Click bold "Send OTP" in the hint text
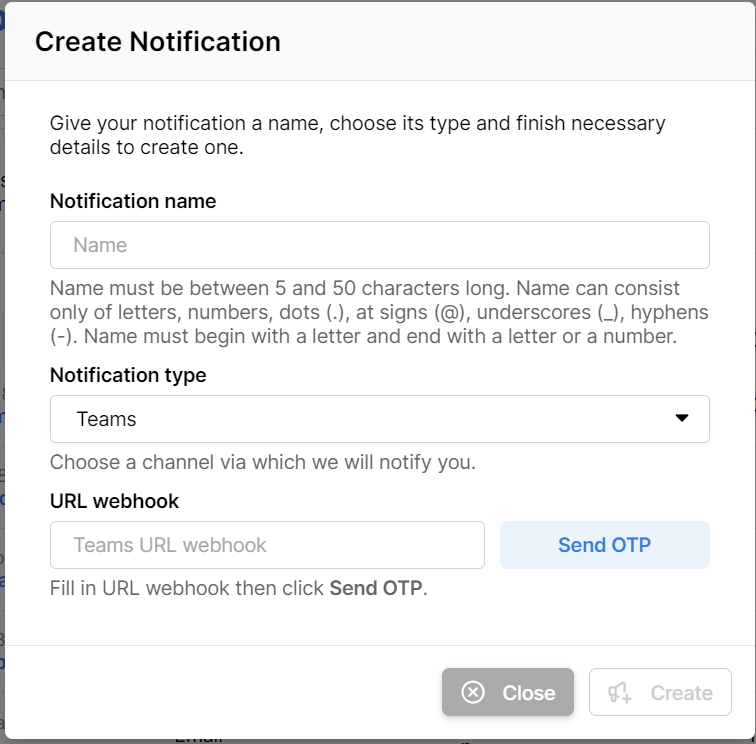Image resolution: width=756 pixels, height=744 pixels. pos(375,588)
